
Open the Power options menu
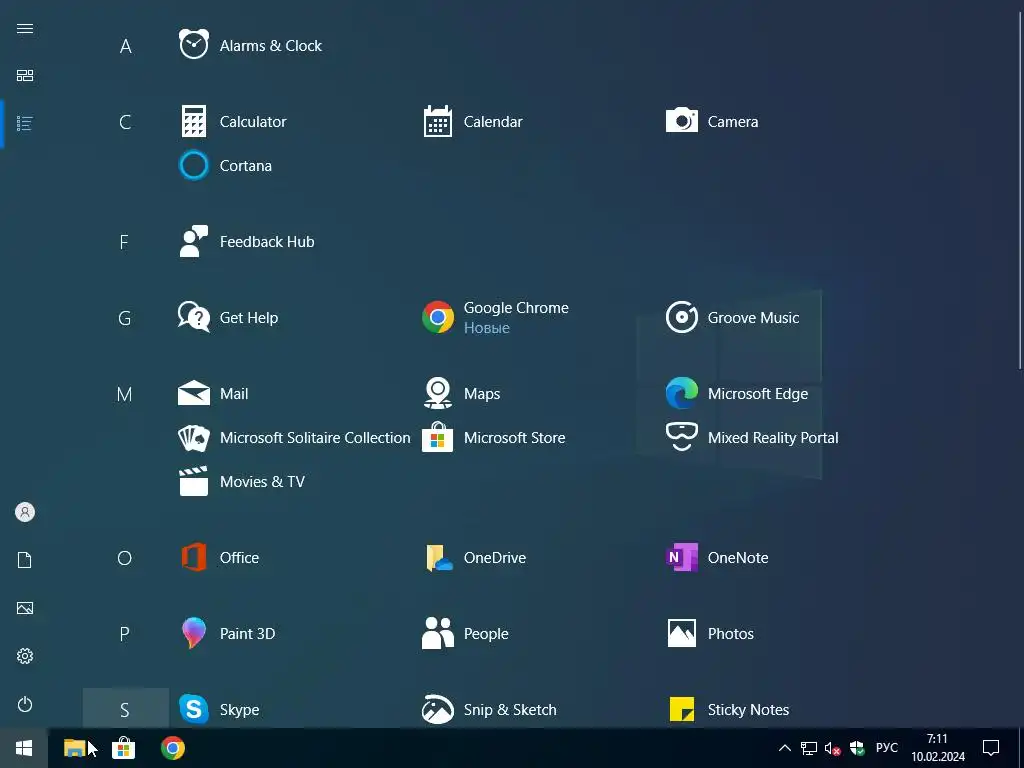pos(25,704)
